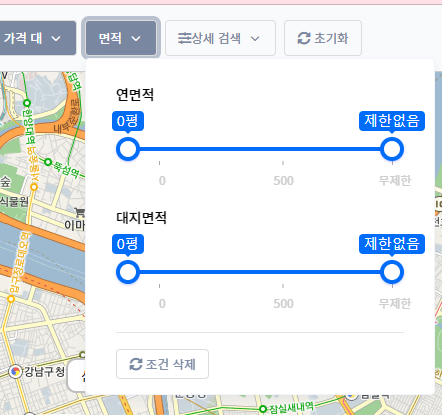The width and height of the screenshot is (442, 415).
Task: Click the sliders icon beside 상세 검색
Action: tap(184, 38)
